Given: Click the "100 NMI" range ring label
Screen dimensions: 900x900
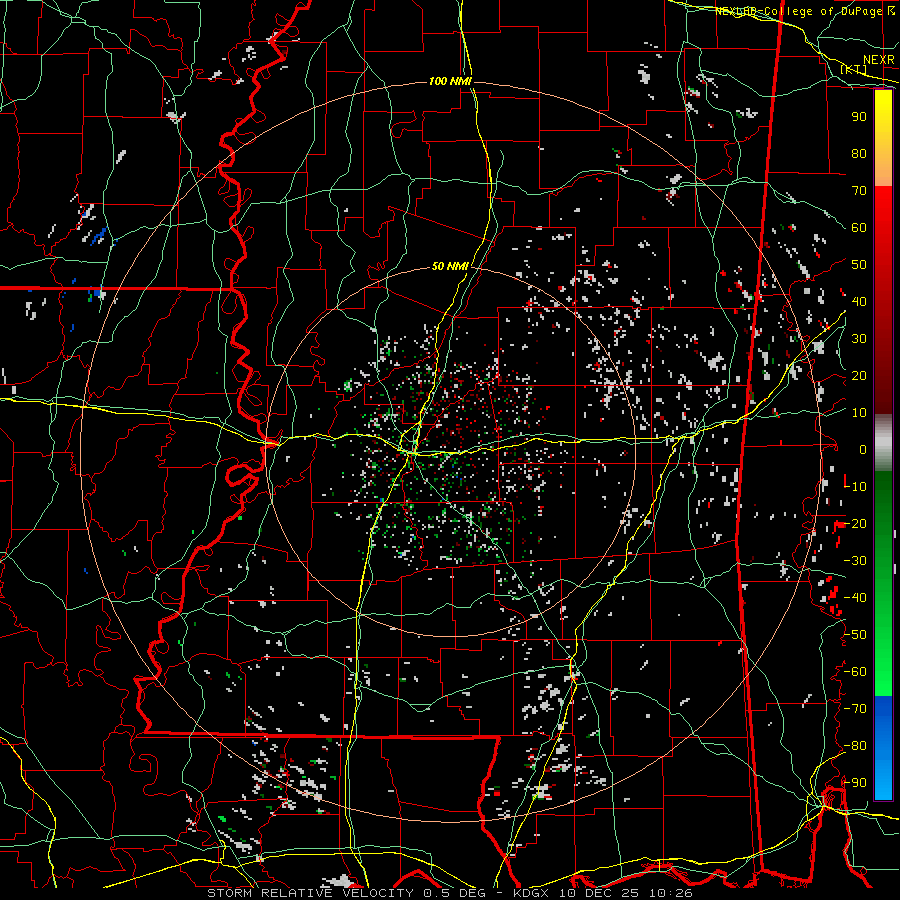Looking at the screenshot, I should (450, 82).
